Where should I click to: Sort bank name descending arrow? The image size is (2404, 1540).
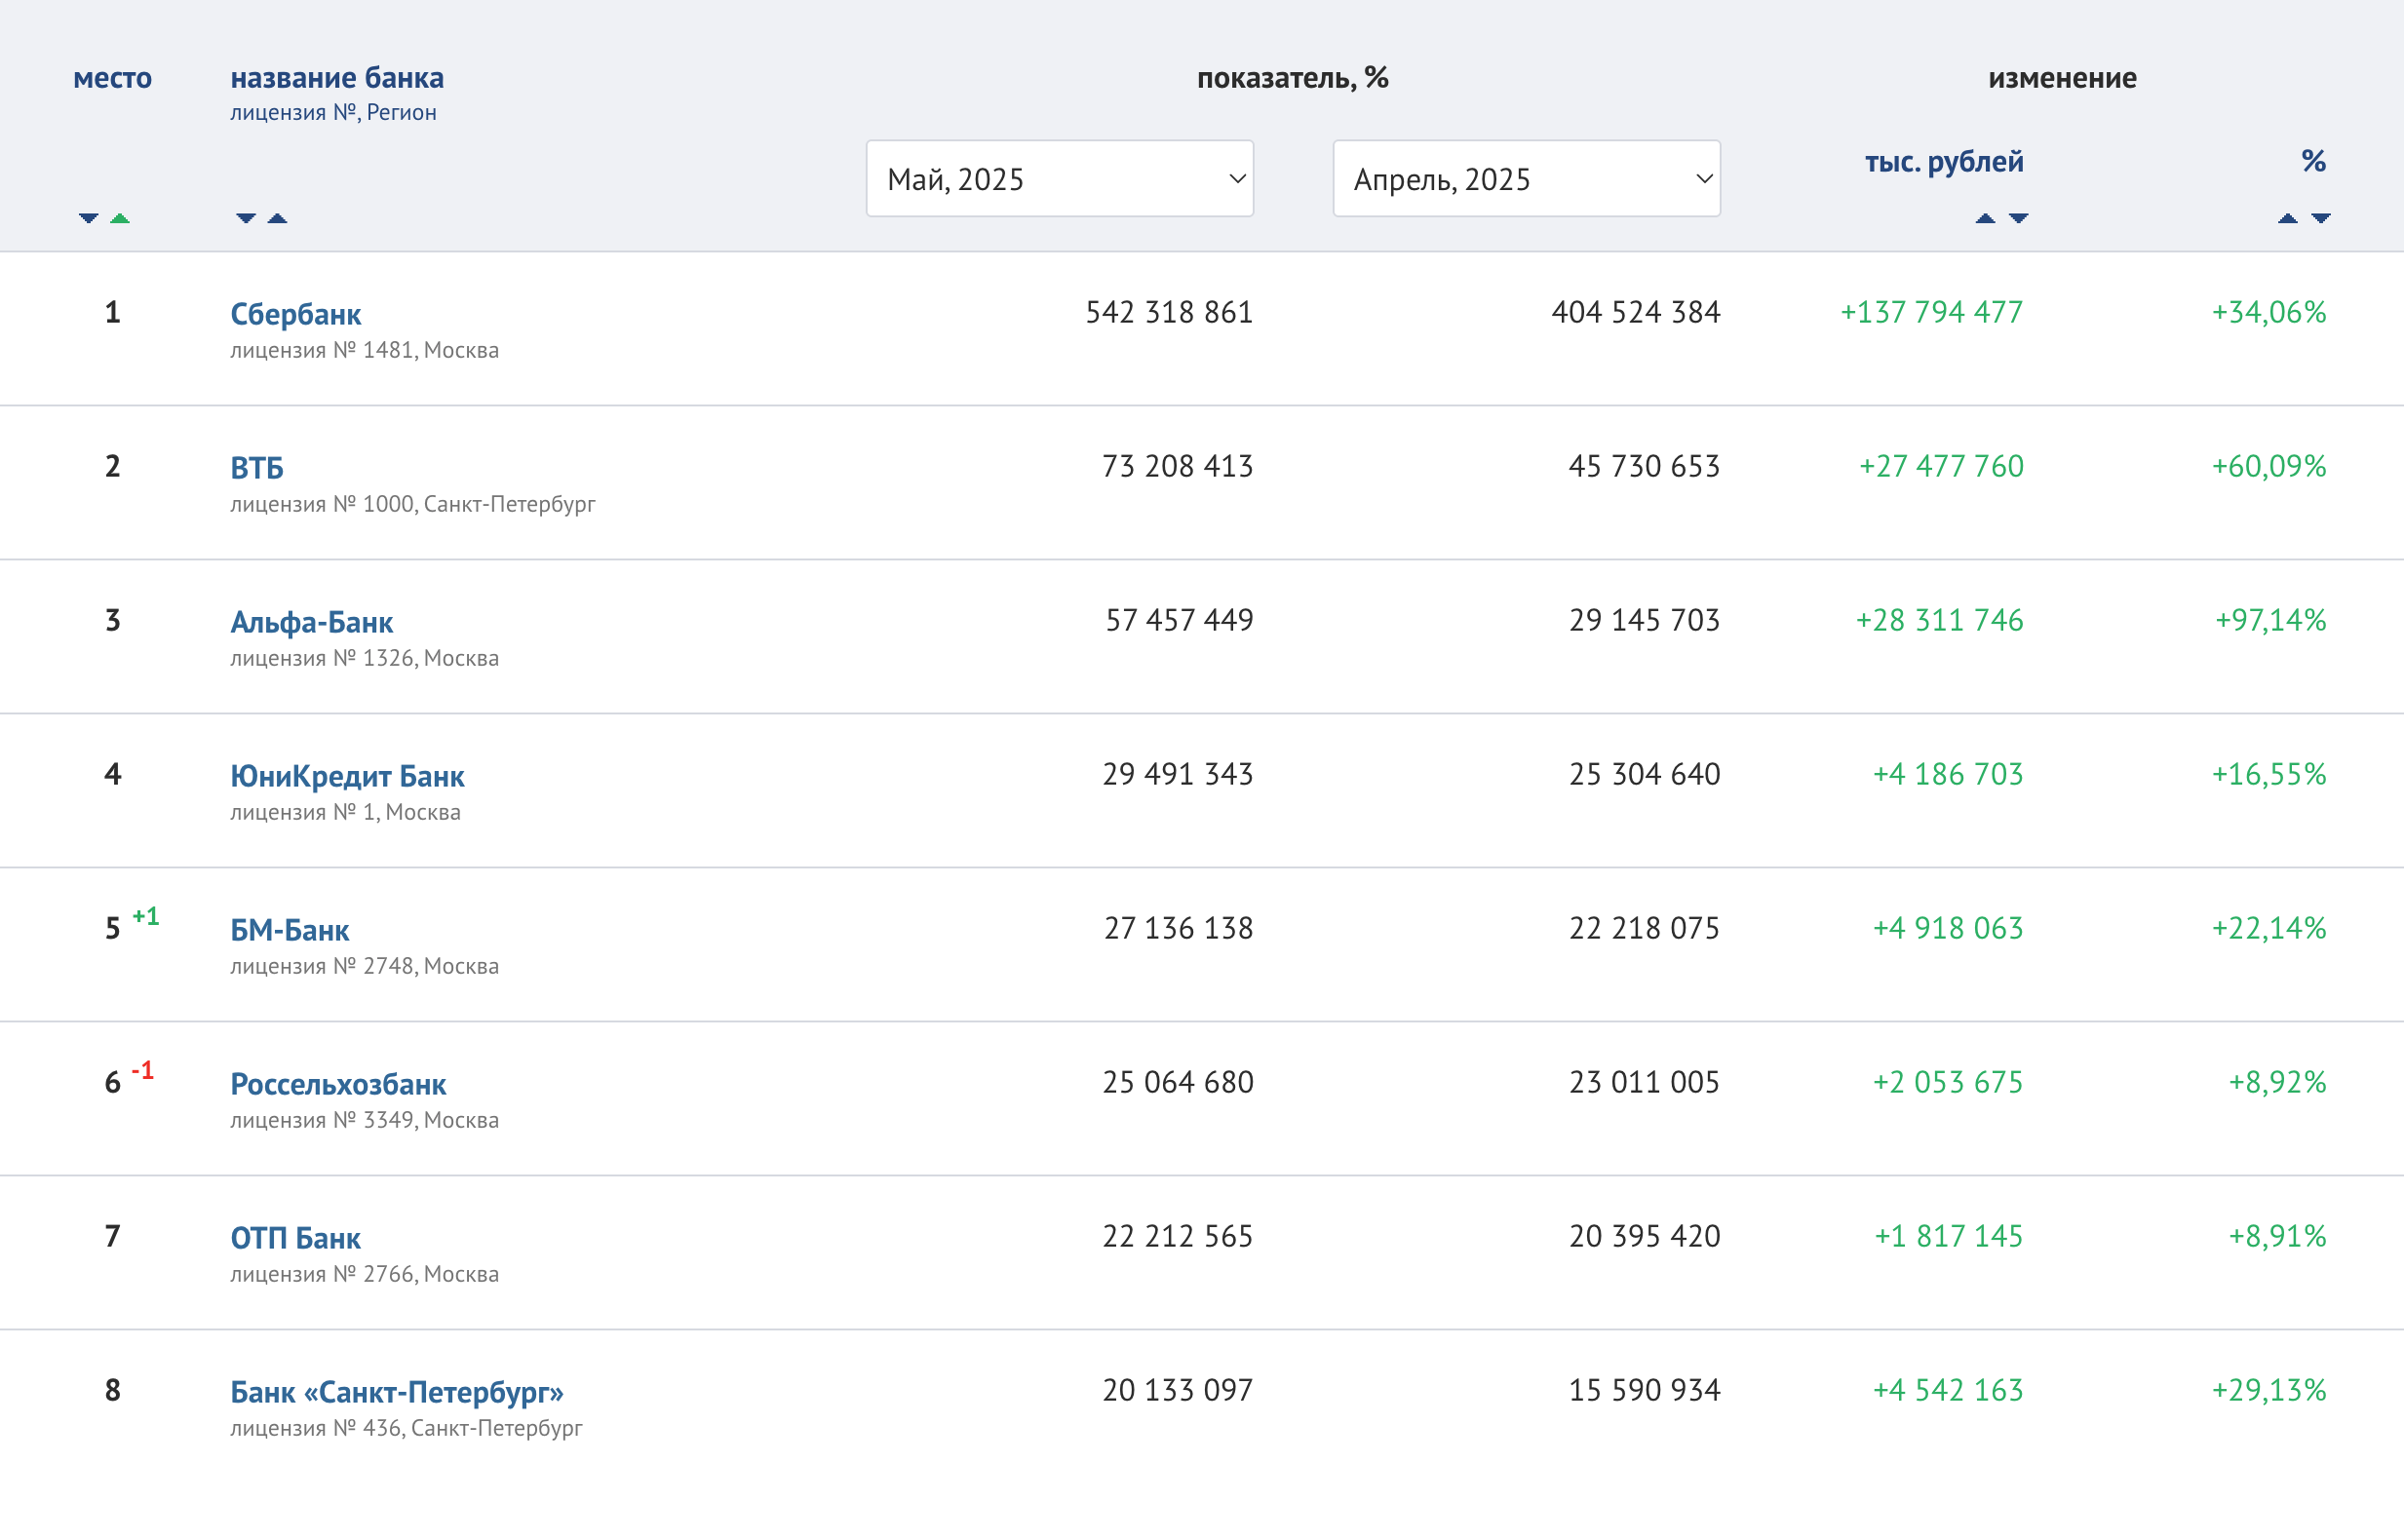246,218
